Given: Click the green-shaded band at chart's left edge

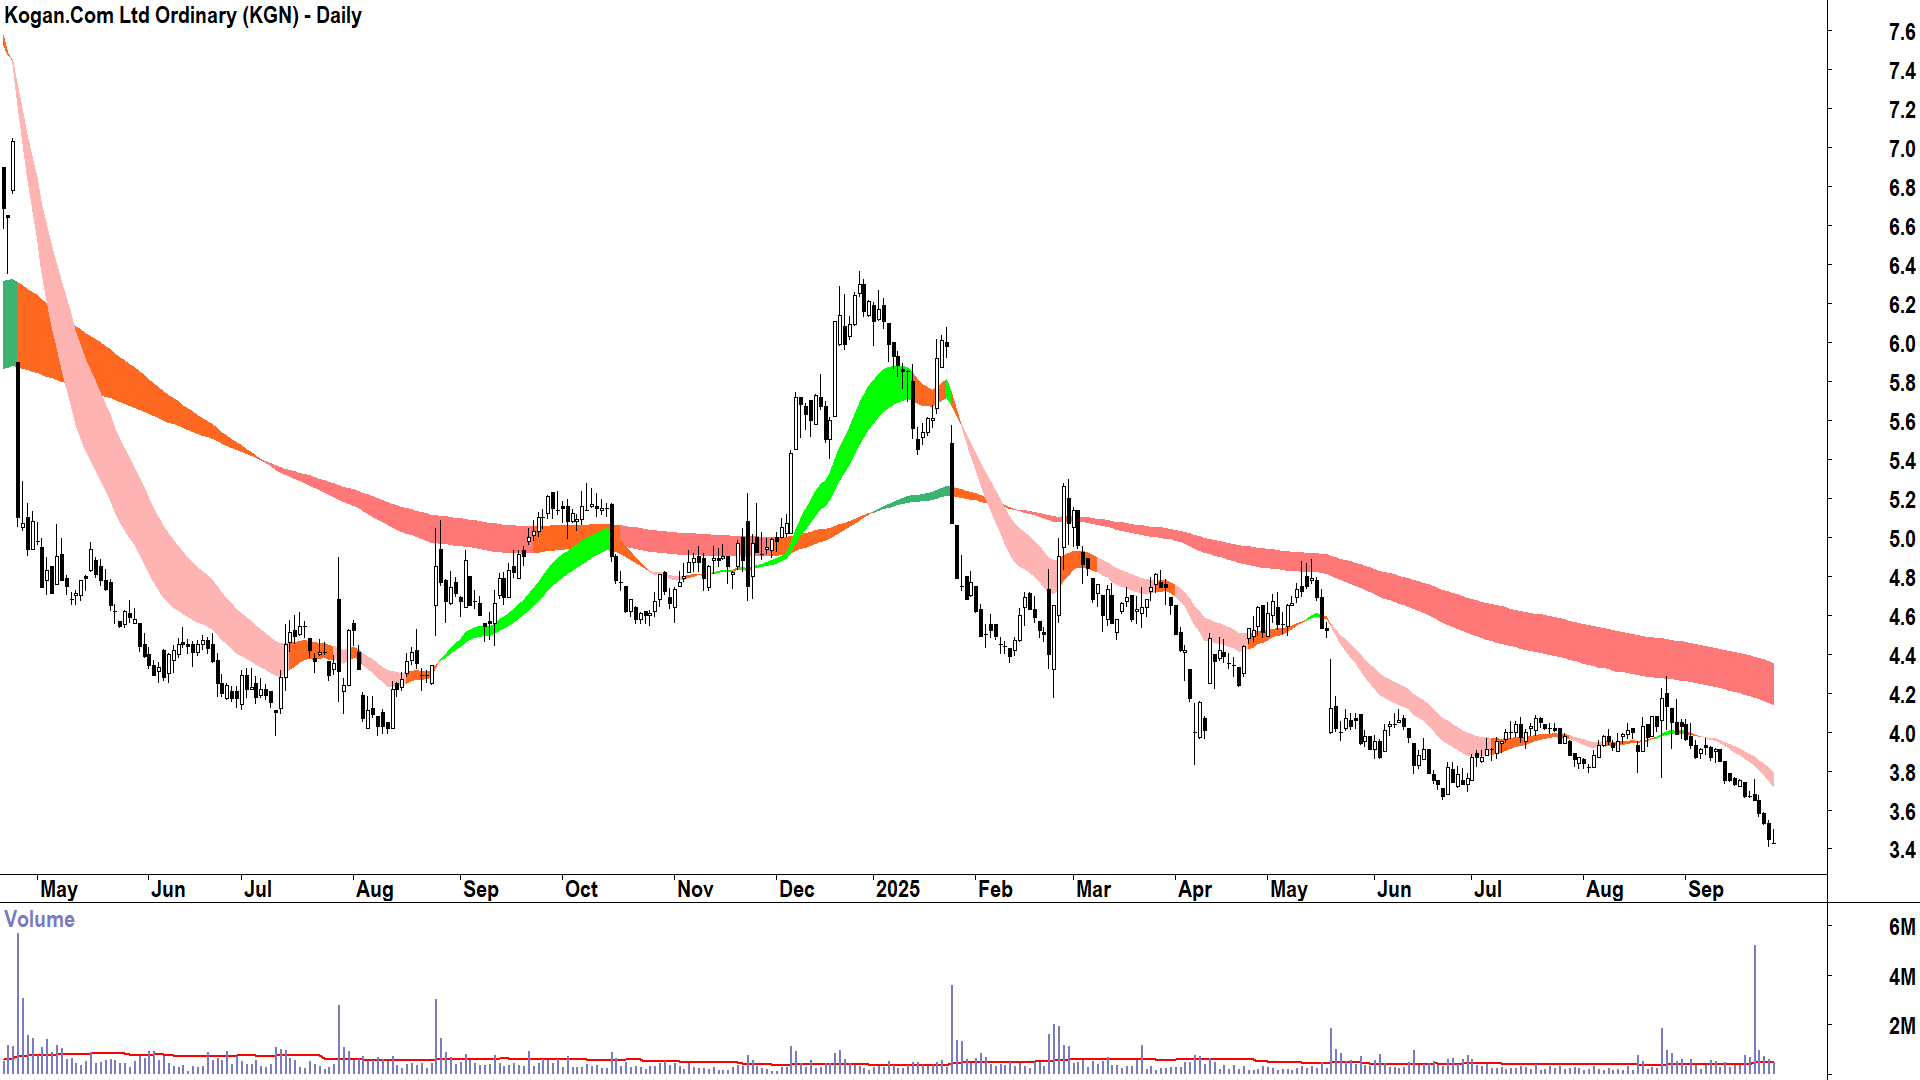Looking at the screenshot, I should [10, 323].
